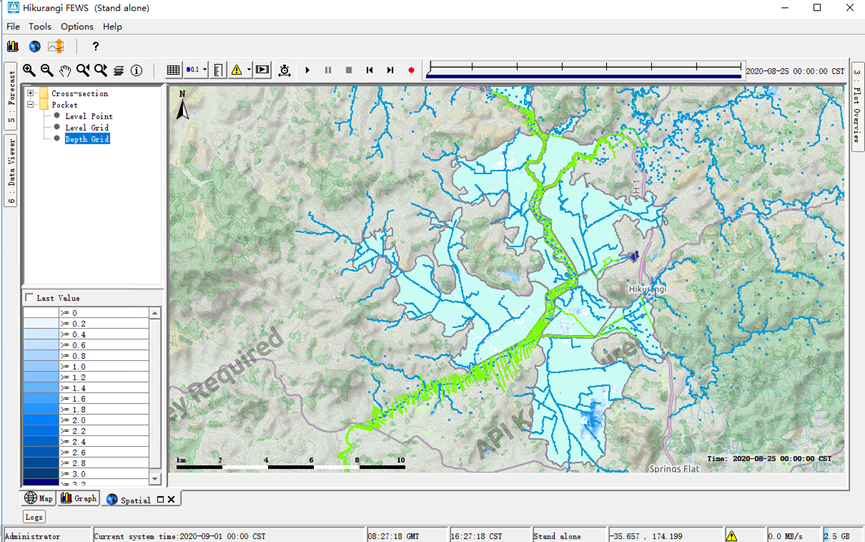Click the play animation button
Screen dimensions: 865x542
(307, 70)
